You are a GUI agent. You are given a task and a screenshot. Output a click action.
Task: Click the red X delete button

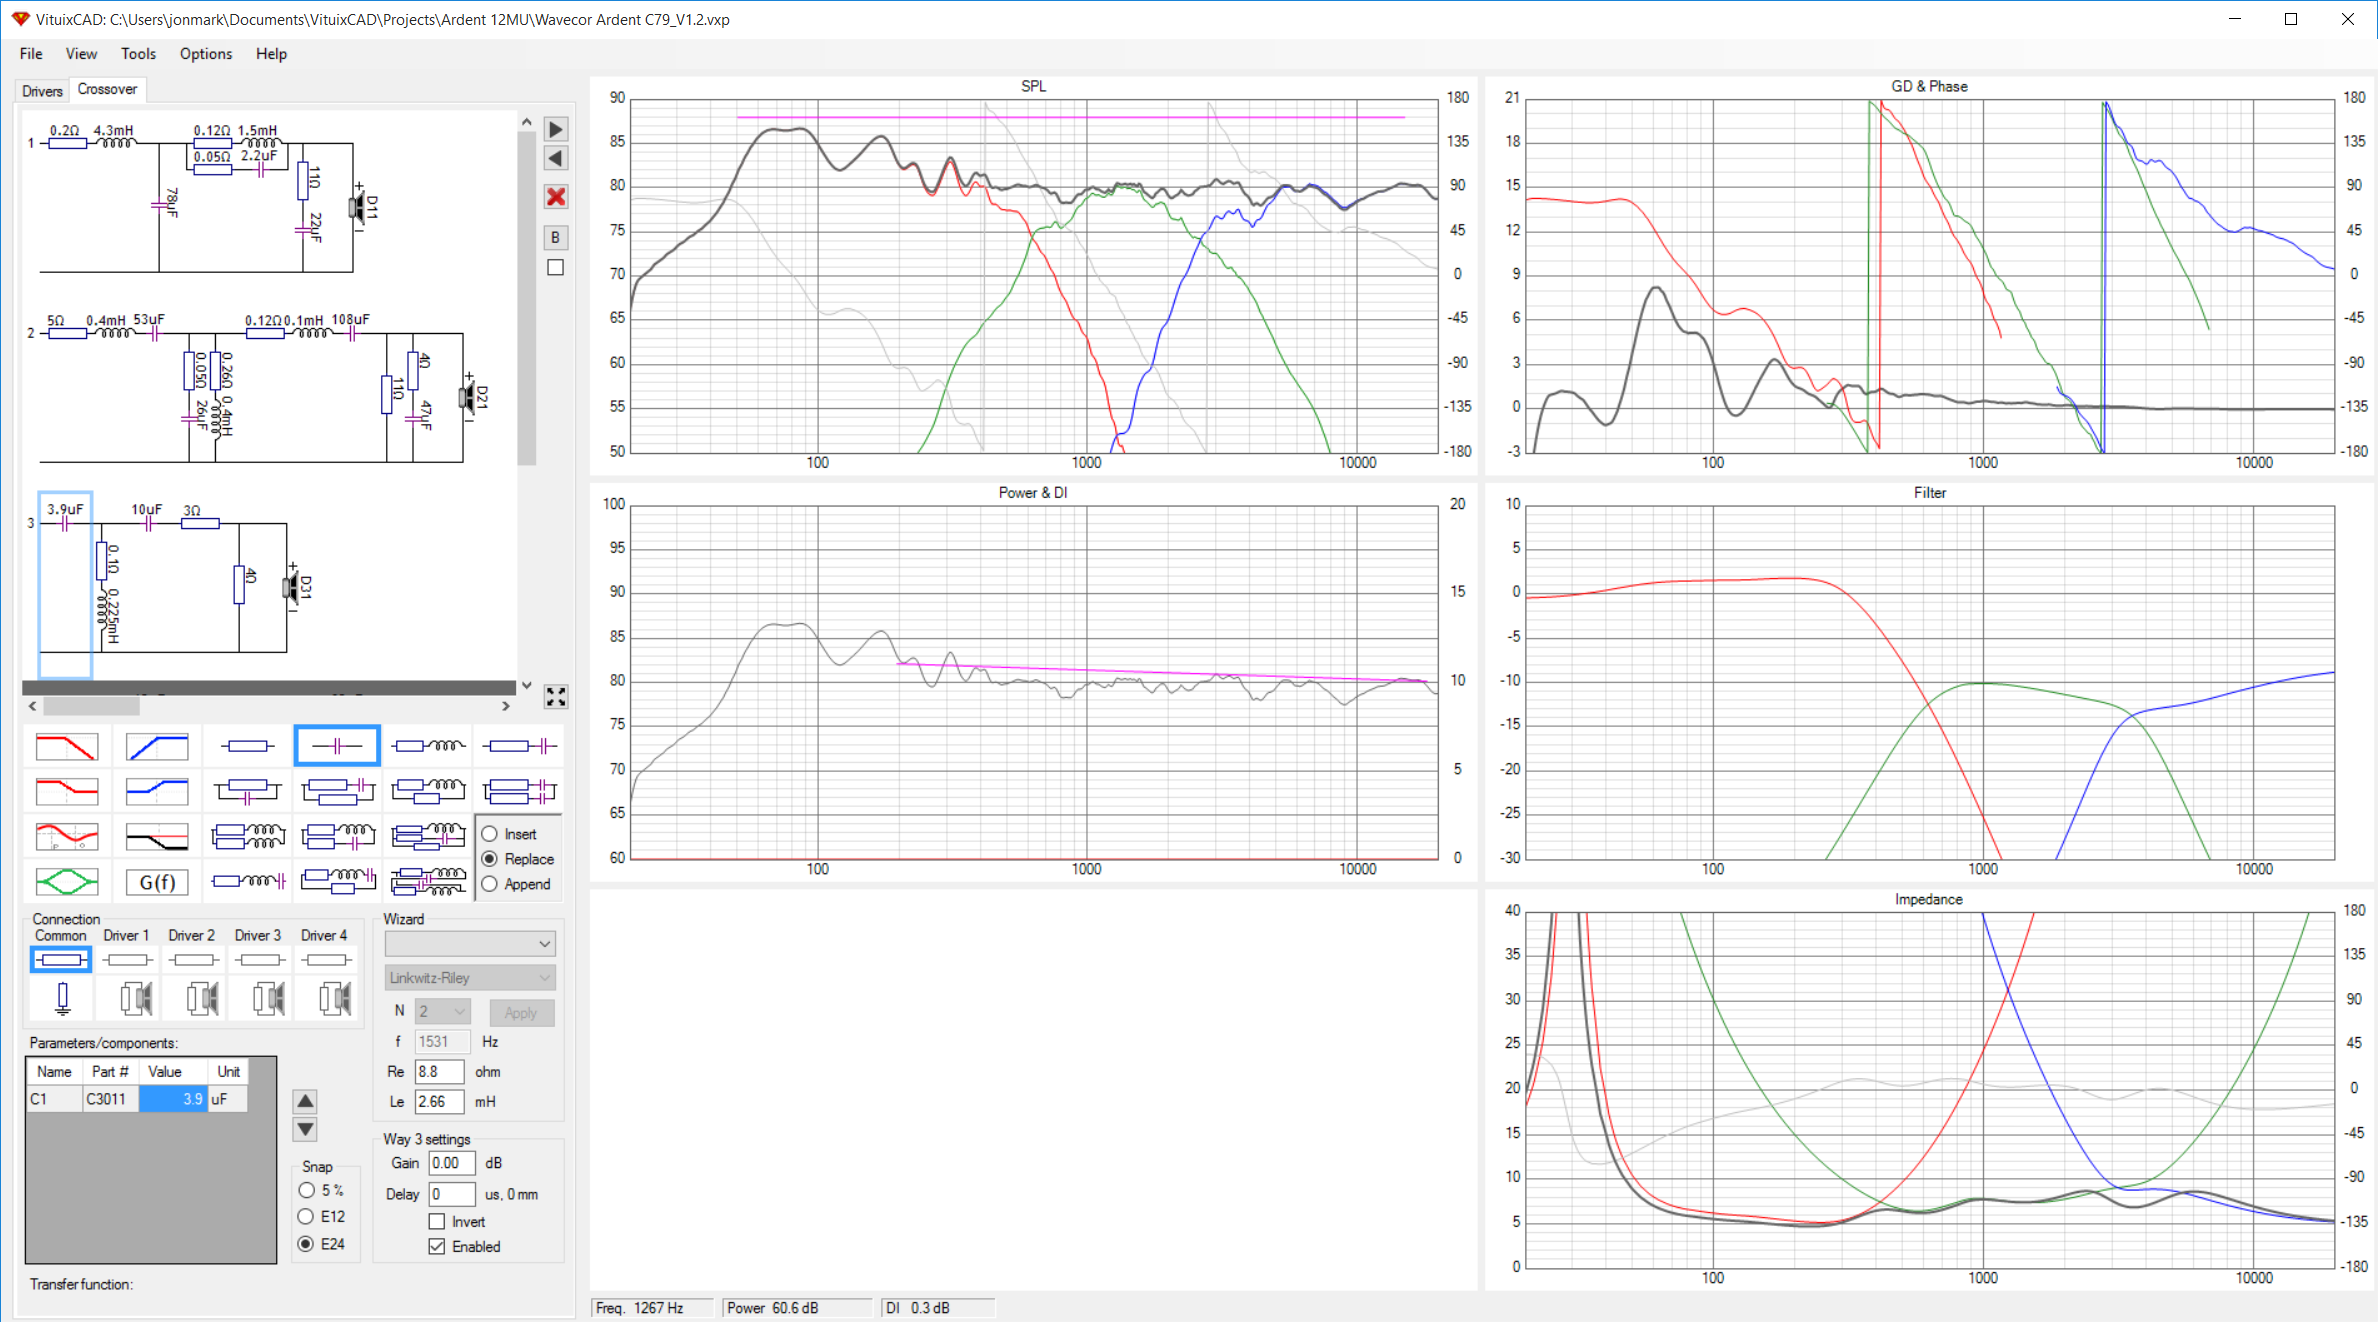[x=556, y=196]
